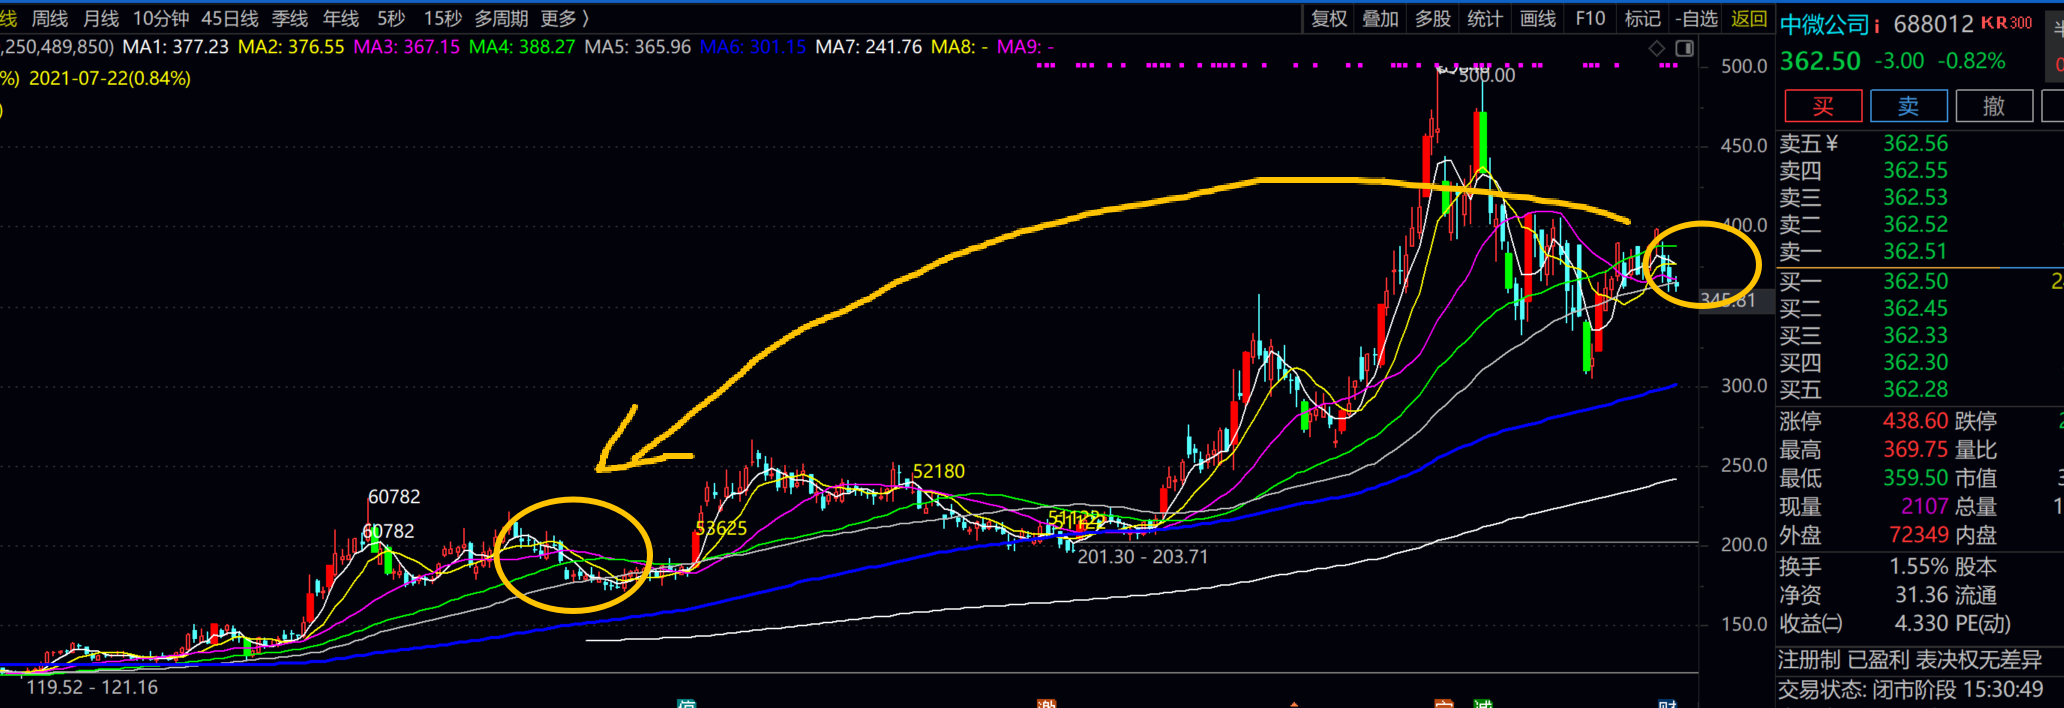The image size is (2064, 708).
Task: Click the 叠加 overlay toolbar button
Action: tap(1381, 19)
